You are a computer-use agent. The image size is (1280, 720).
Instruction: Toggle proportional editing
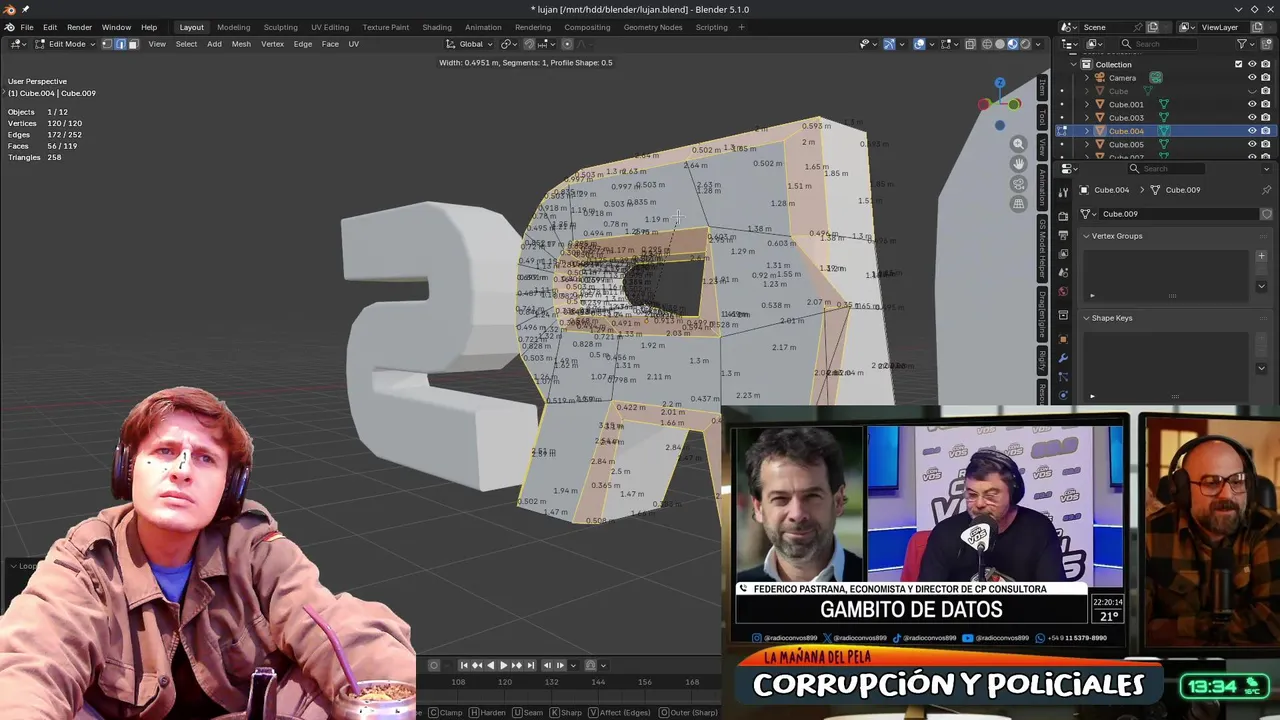(567, 44)
